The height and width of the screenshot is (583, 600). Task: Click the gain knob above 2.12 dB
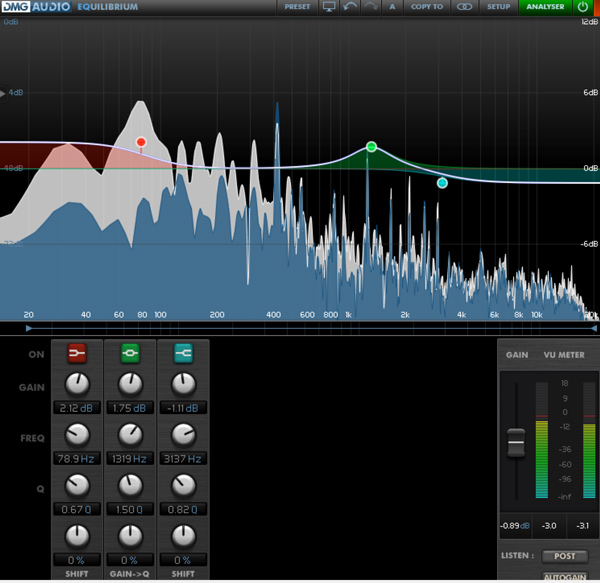(x=77, y=384)
